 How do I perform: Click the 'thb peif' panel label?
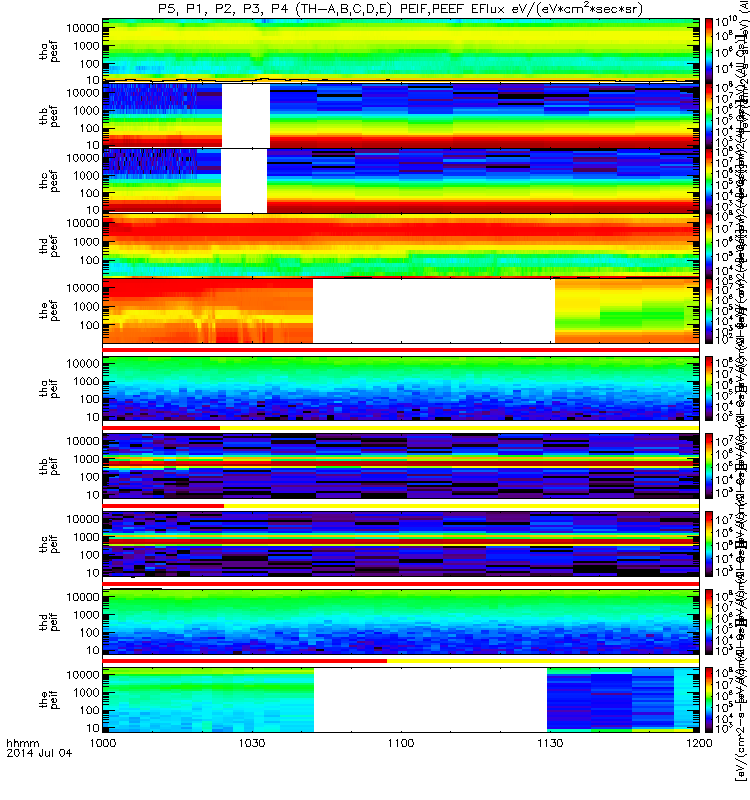tap(49, 466)
